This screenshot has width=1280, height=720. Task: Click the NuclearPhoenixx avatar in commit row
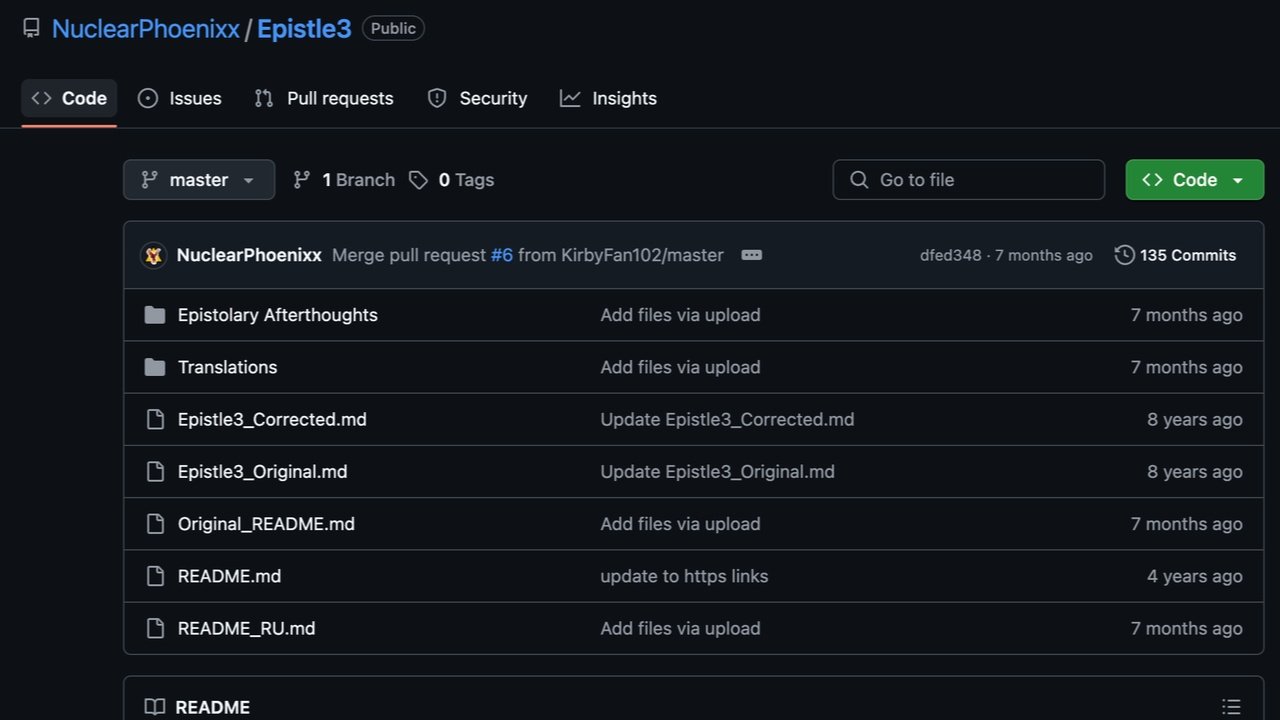click(153, 255)
